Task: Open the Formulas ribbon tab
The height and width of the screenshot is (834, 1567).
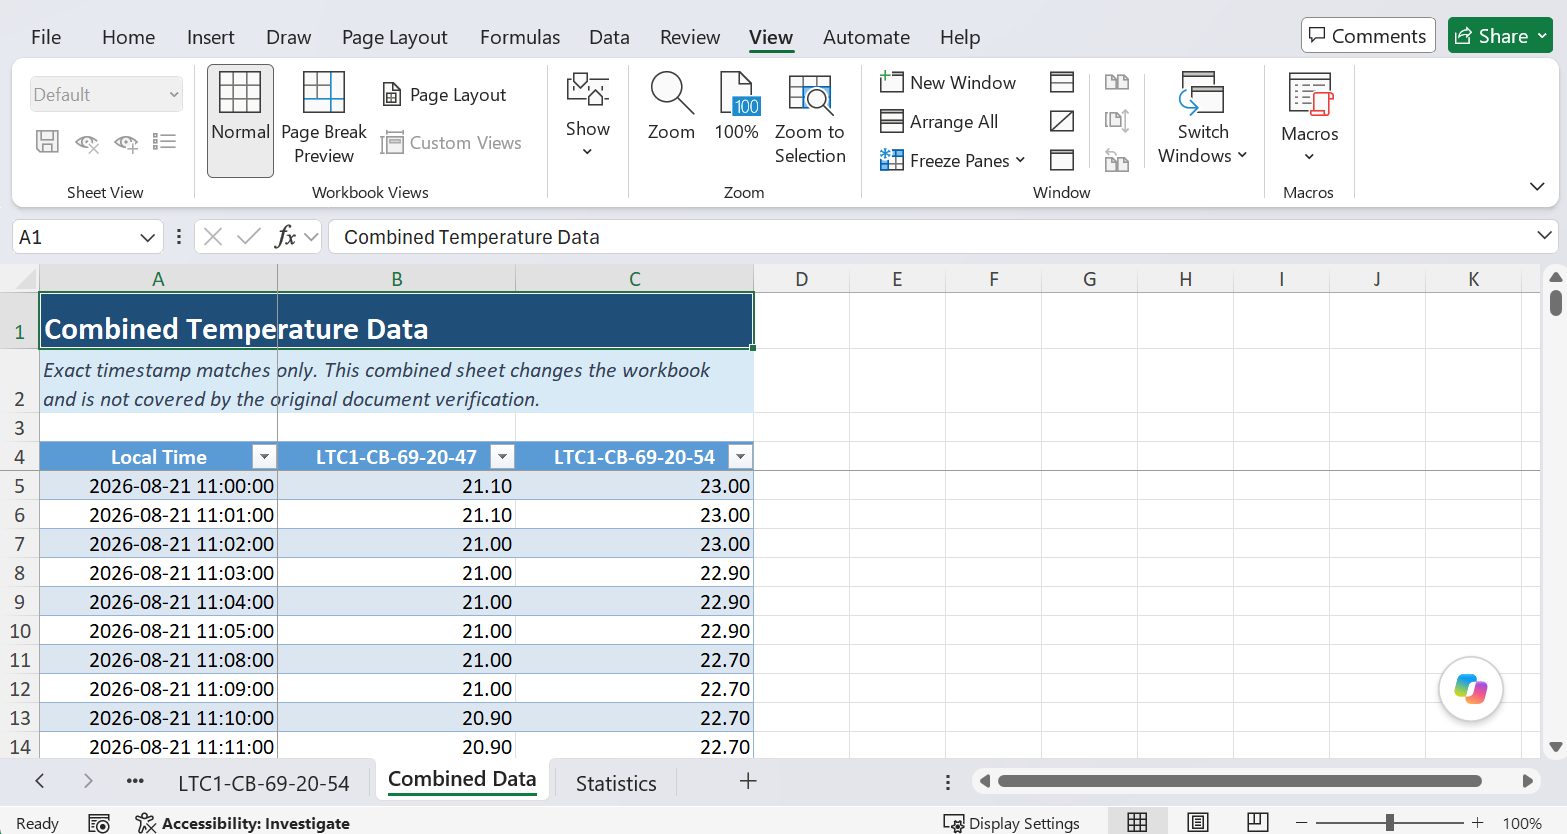Action: (x=520, y=37)
